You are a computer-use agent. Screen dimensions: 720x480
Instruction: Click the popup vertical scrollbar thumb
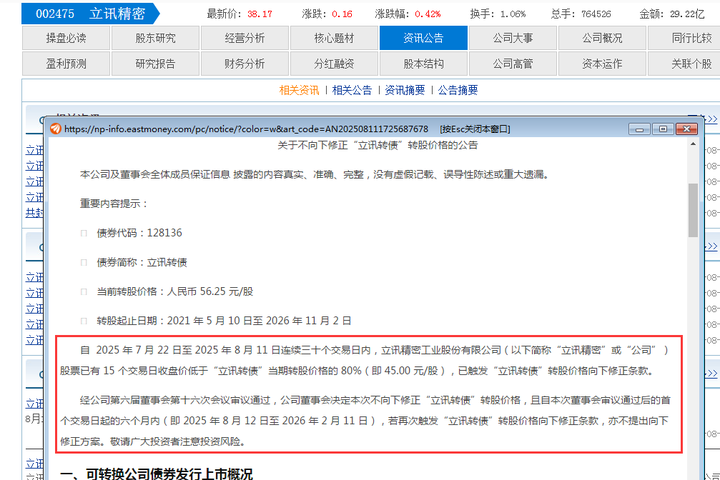(x=693, y=210)
